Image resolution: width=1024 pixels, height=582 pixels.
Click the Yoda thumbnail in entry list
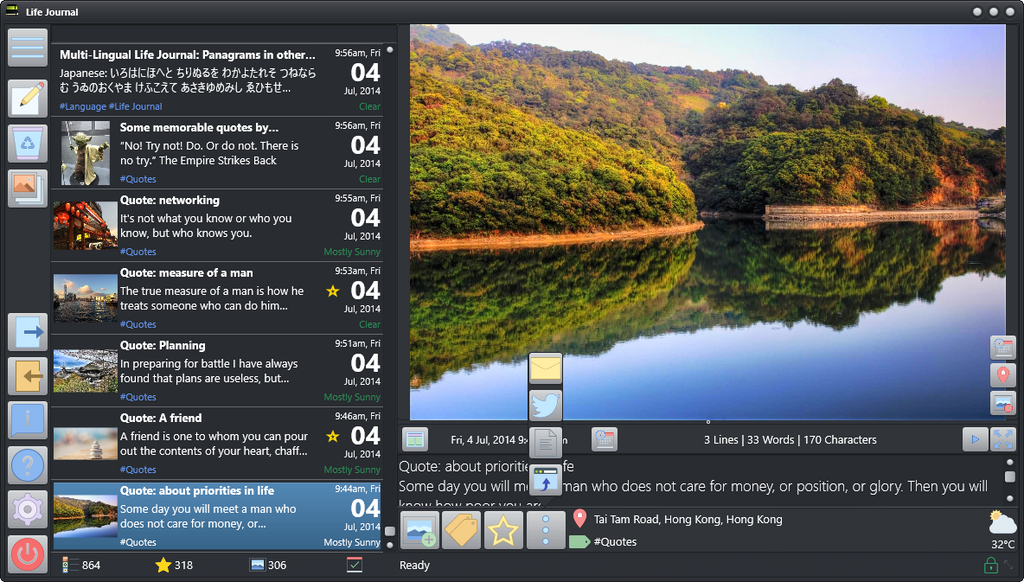tap(85, 153)
